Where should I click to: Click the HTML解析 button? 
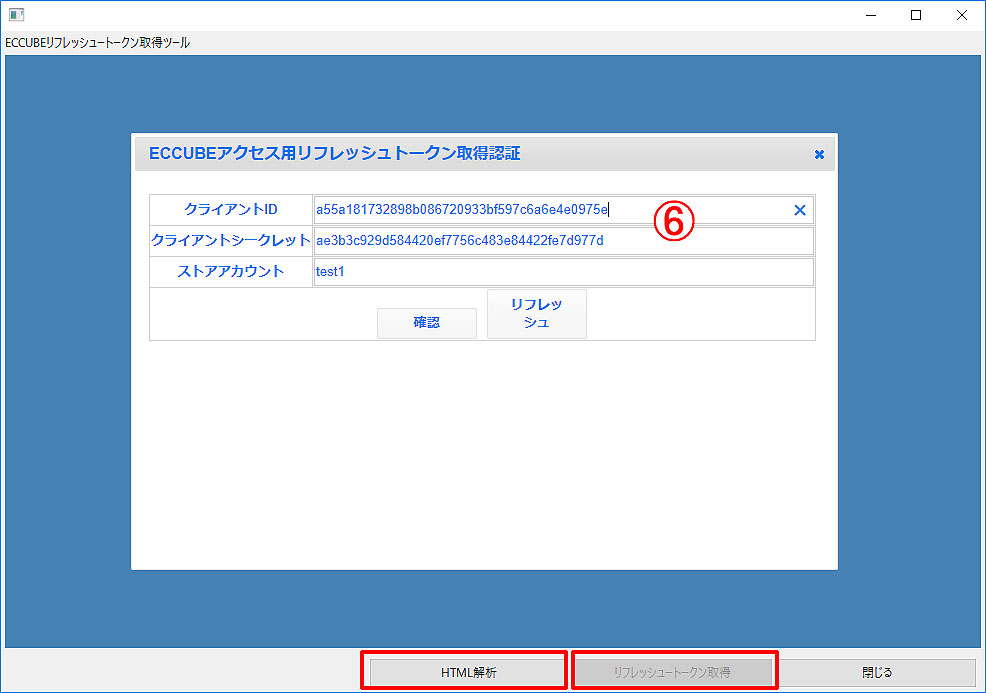(468, 672)
